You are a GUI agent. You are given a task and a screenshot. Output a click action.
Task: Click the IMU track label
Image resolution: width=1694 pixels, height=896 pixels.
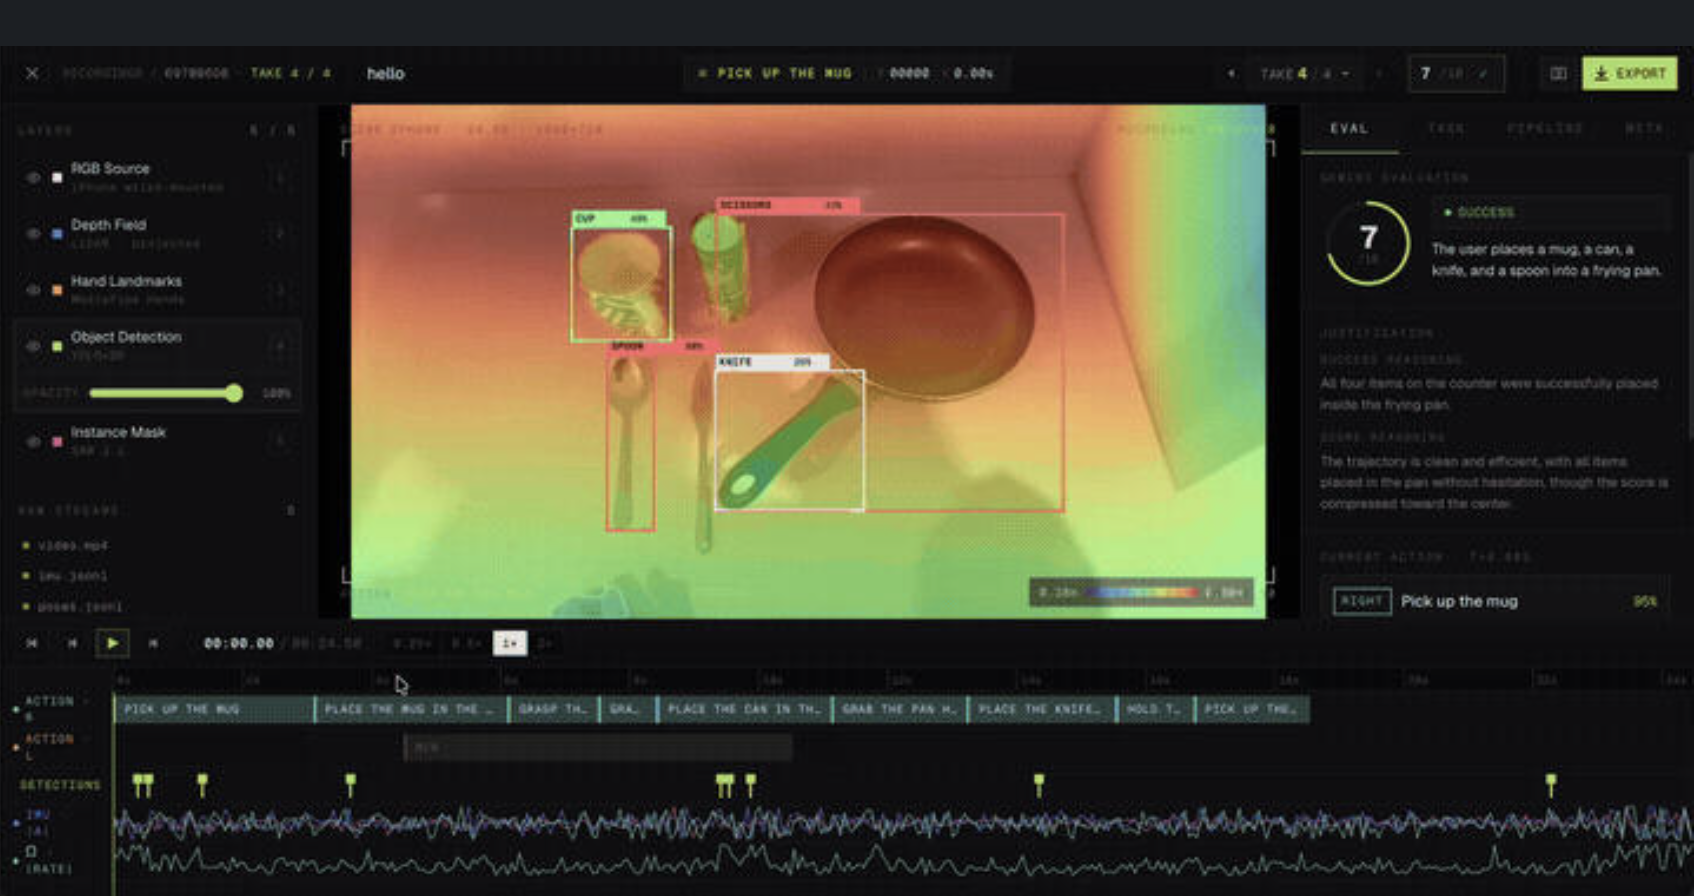pos(38,822)
